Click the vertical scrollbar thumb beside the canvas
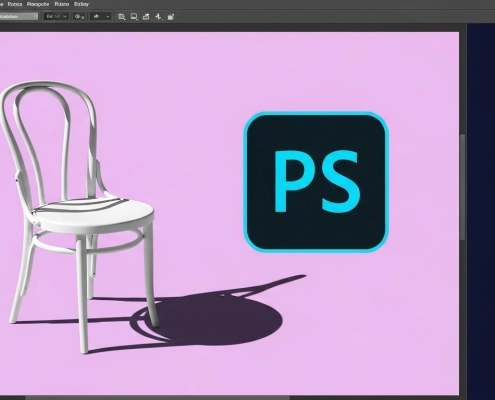 tap(463, 187)
